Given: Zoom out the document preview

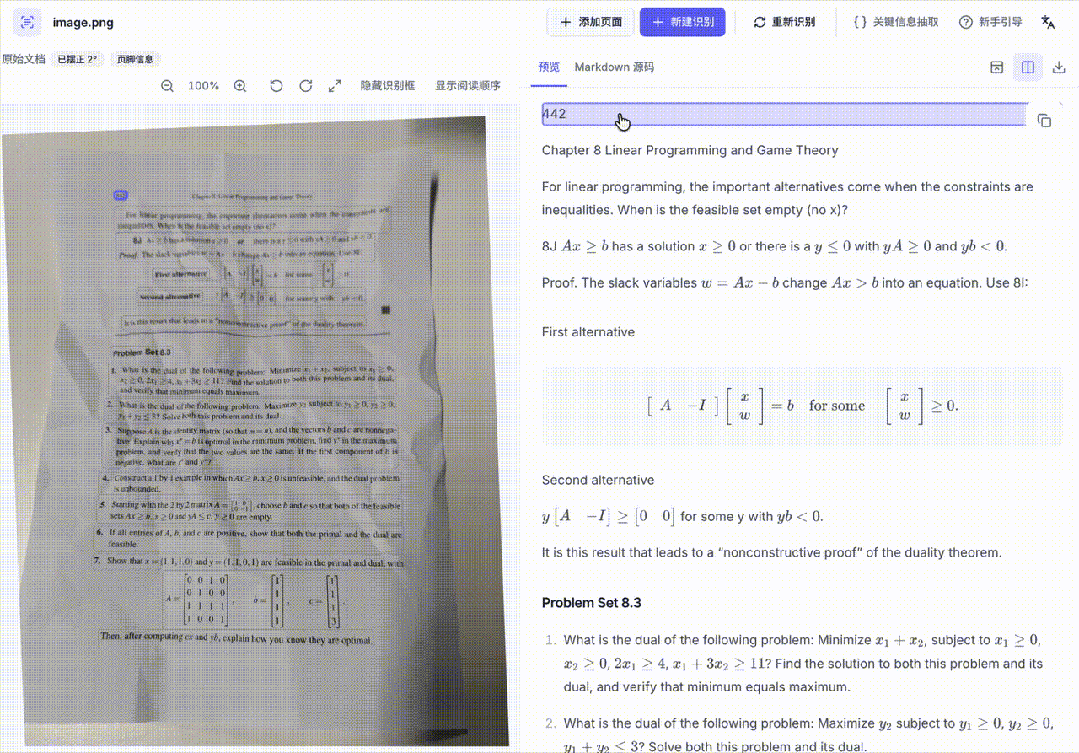Looking at the screenshot, I should [167, 86].
